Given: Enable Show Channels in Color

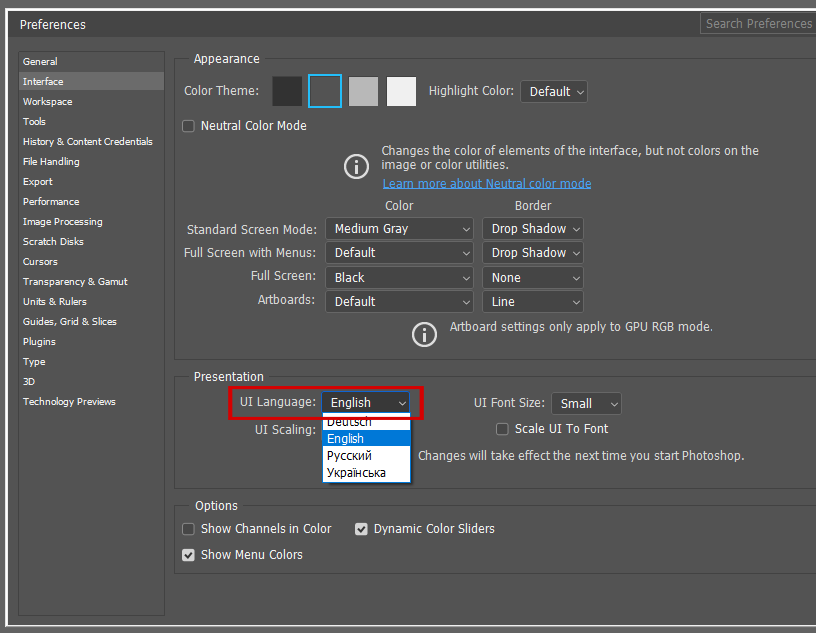Looking at the screenshot, I should 188,529.
